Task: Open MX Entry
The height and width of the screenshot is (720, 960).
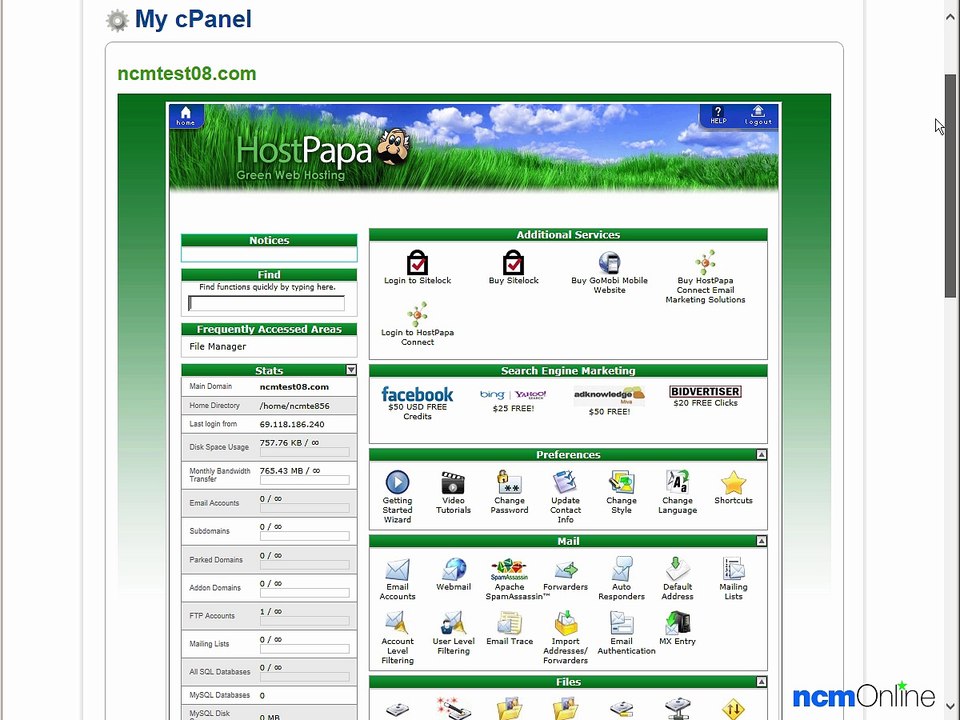Action: [x=677, y=629]
